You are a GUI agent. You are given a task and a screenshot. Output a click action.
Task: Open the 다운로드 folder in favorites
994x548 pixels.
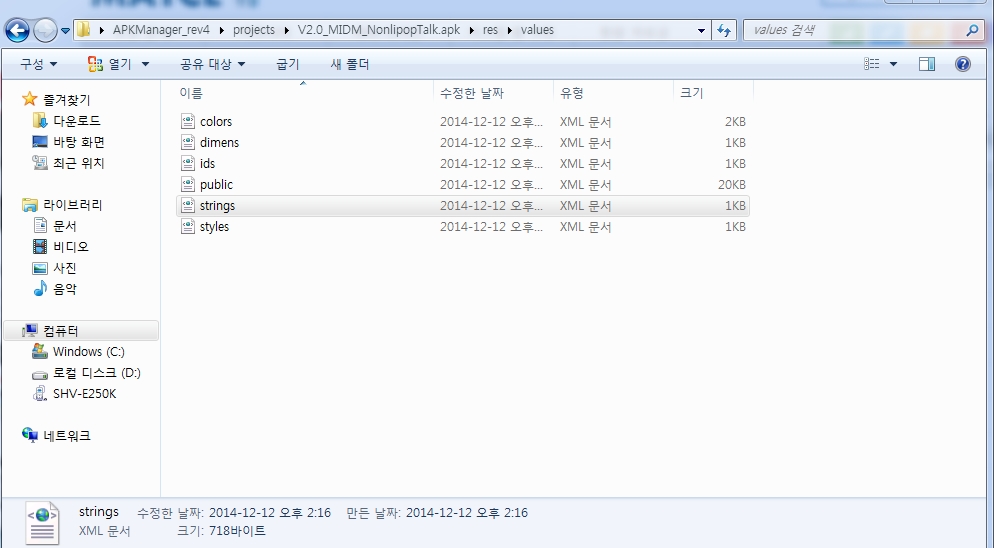(76, 121)
